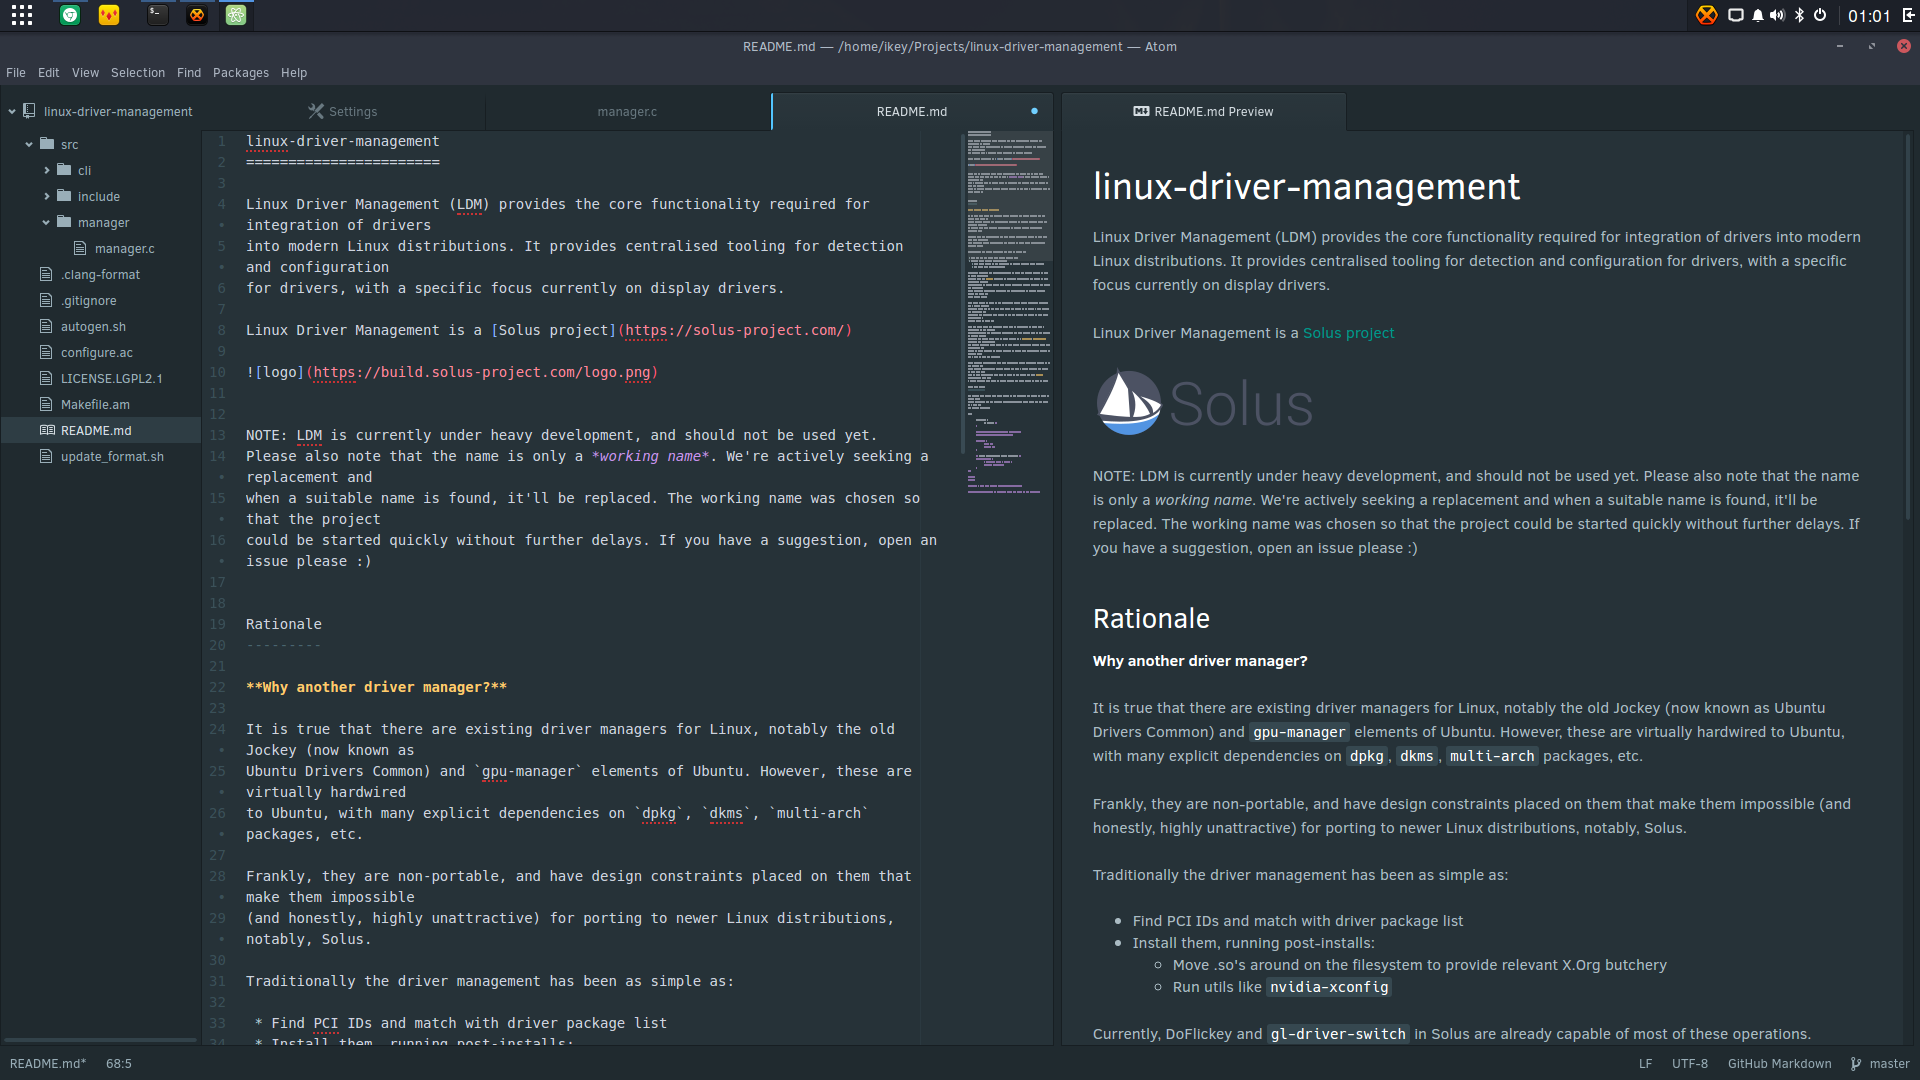The height and width of the screenshot is (1080, 1920).
Task: Select the README.md editor tab
Action: [x=911, y=111]
